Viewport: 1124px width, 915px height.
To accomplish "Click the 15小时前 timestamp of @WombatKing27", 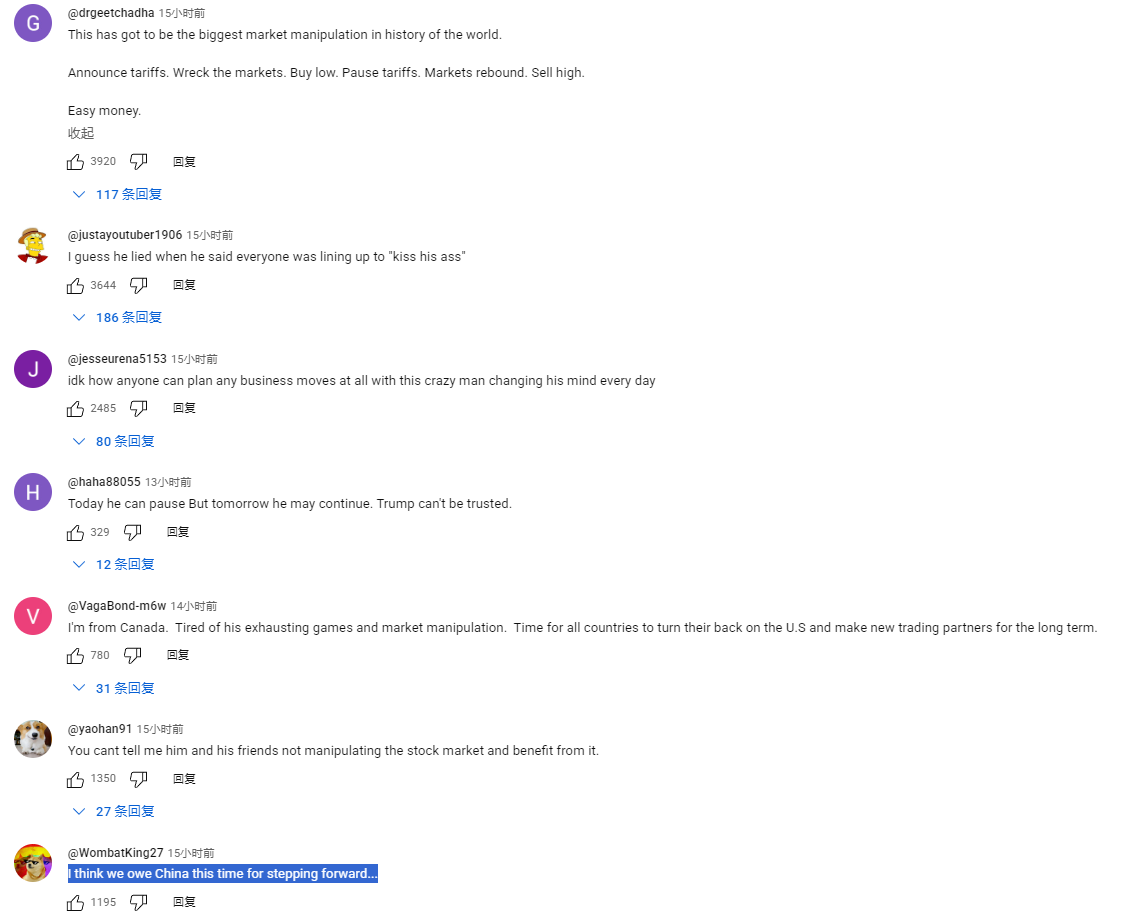I will (x=191, y=853).
